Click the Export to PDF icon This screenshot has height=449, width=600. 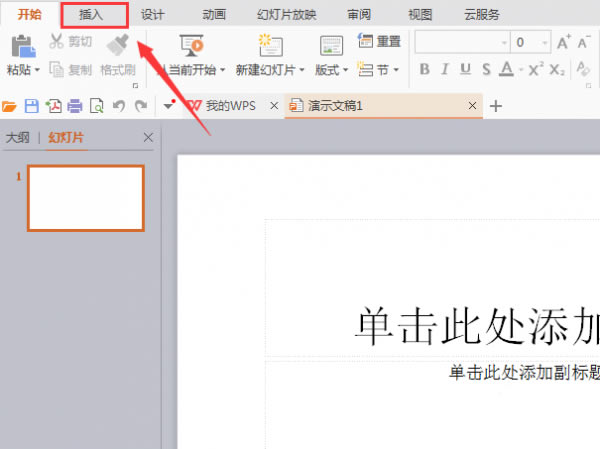click(x=54, y=106)
